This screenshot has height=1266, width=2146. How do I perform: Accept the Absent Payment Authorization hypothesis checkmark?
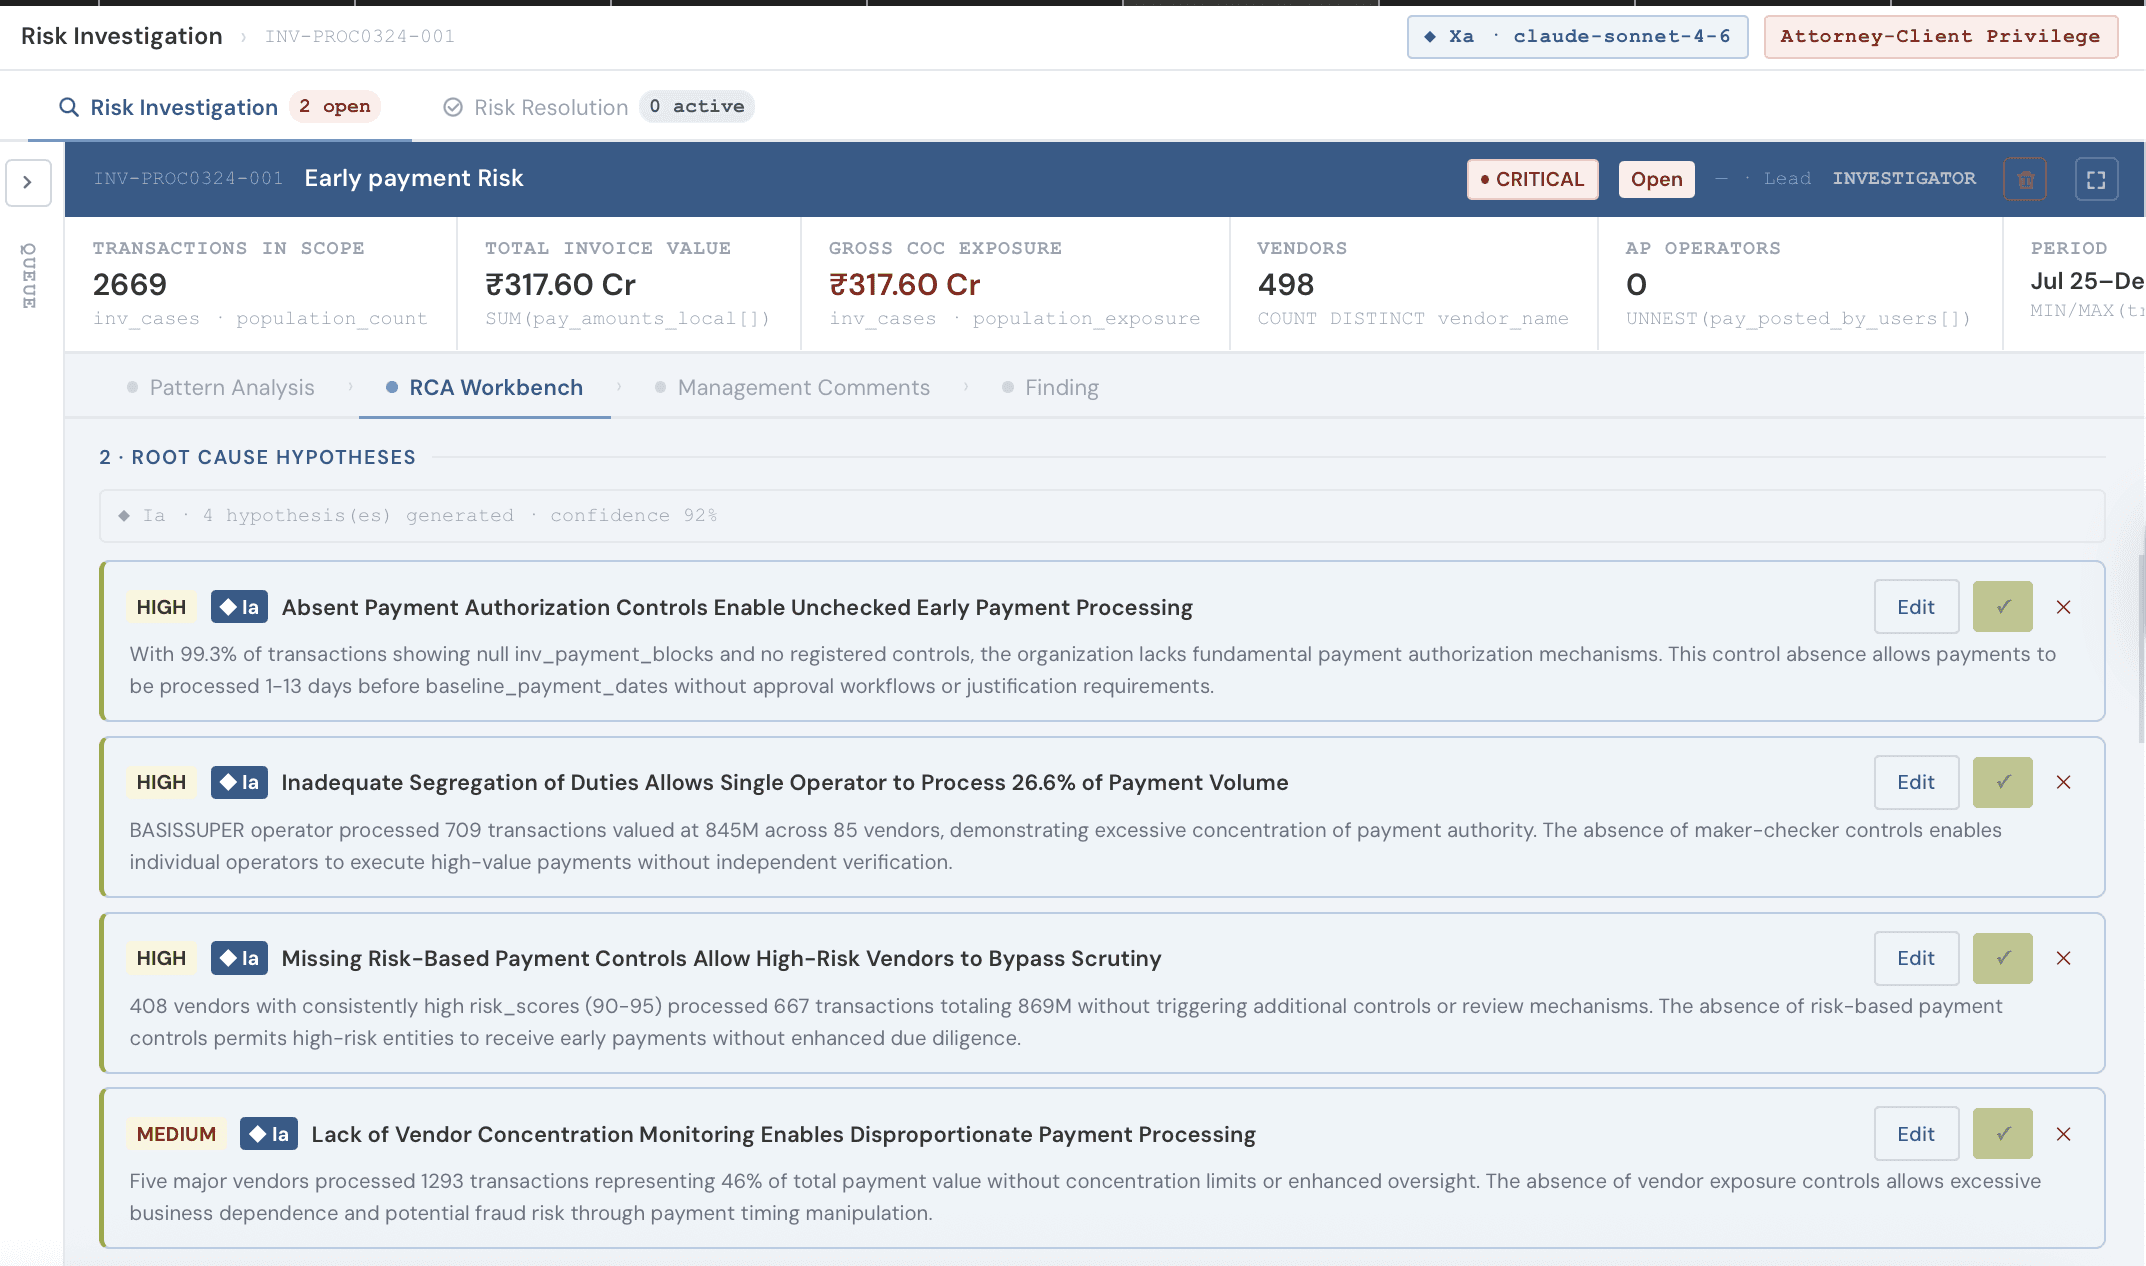pos(2002,607)
